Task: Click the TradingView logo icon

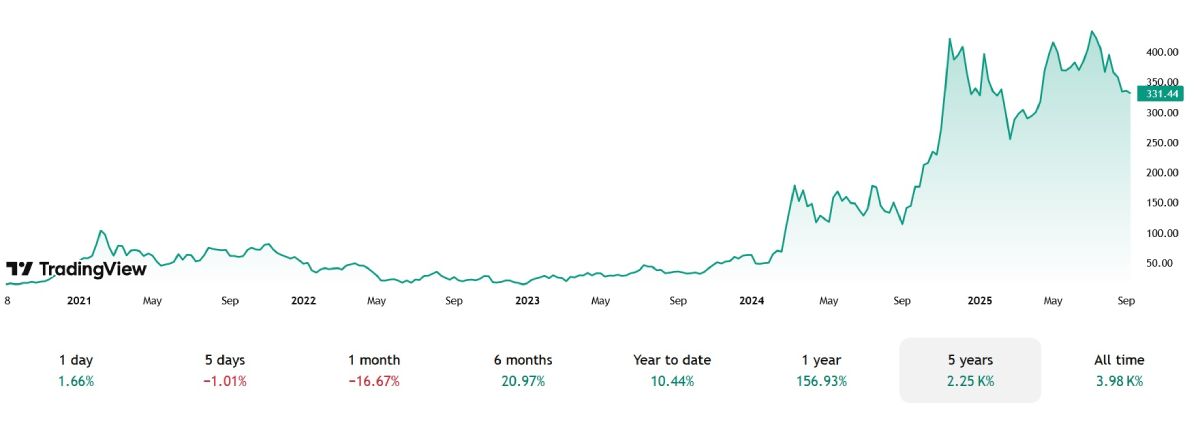Action: (x=20, y=269)
